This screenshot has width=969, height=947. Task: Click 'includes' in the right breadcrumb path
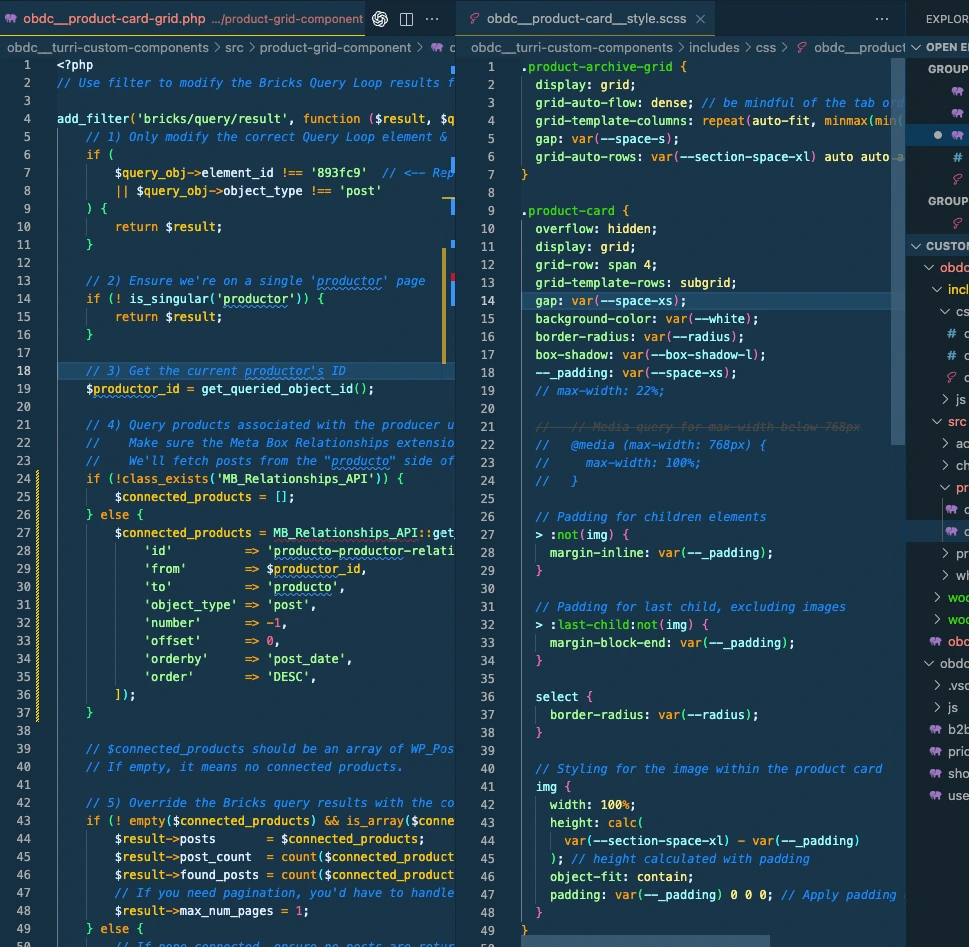[x=714, y=47]
